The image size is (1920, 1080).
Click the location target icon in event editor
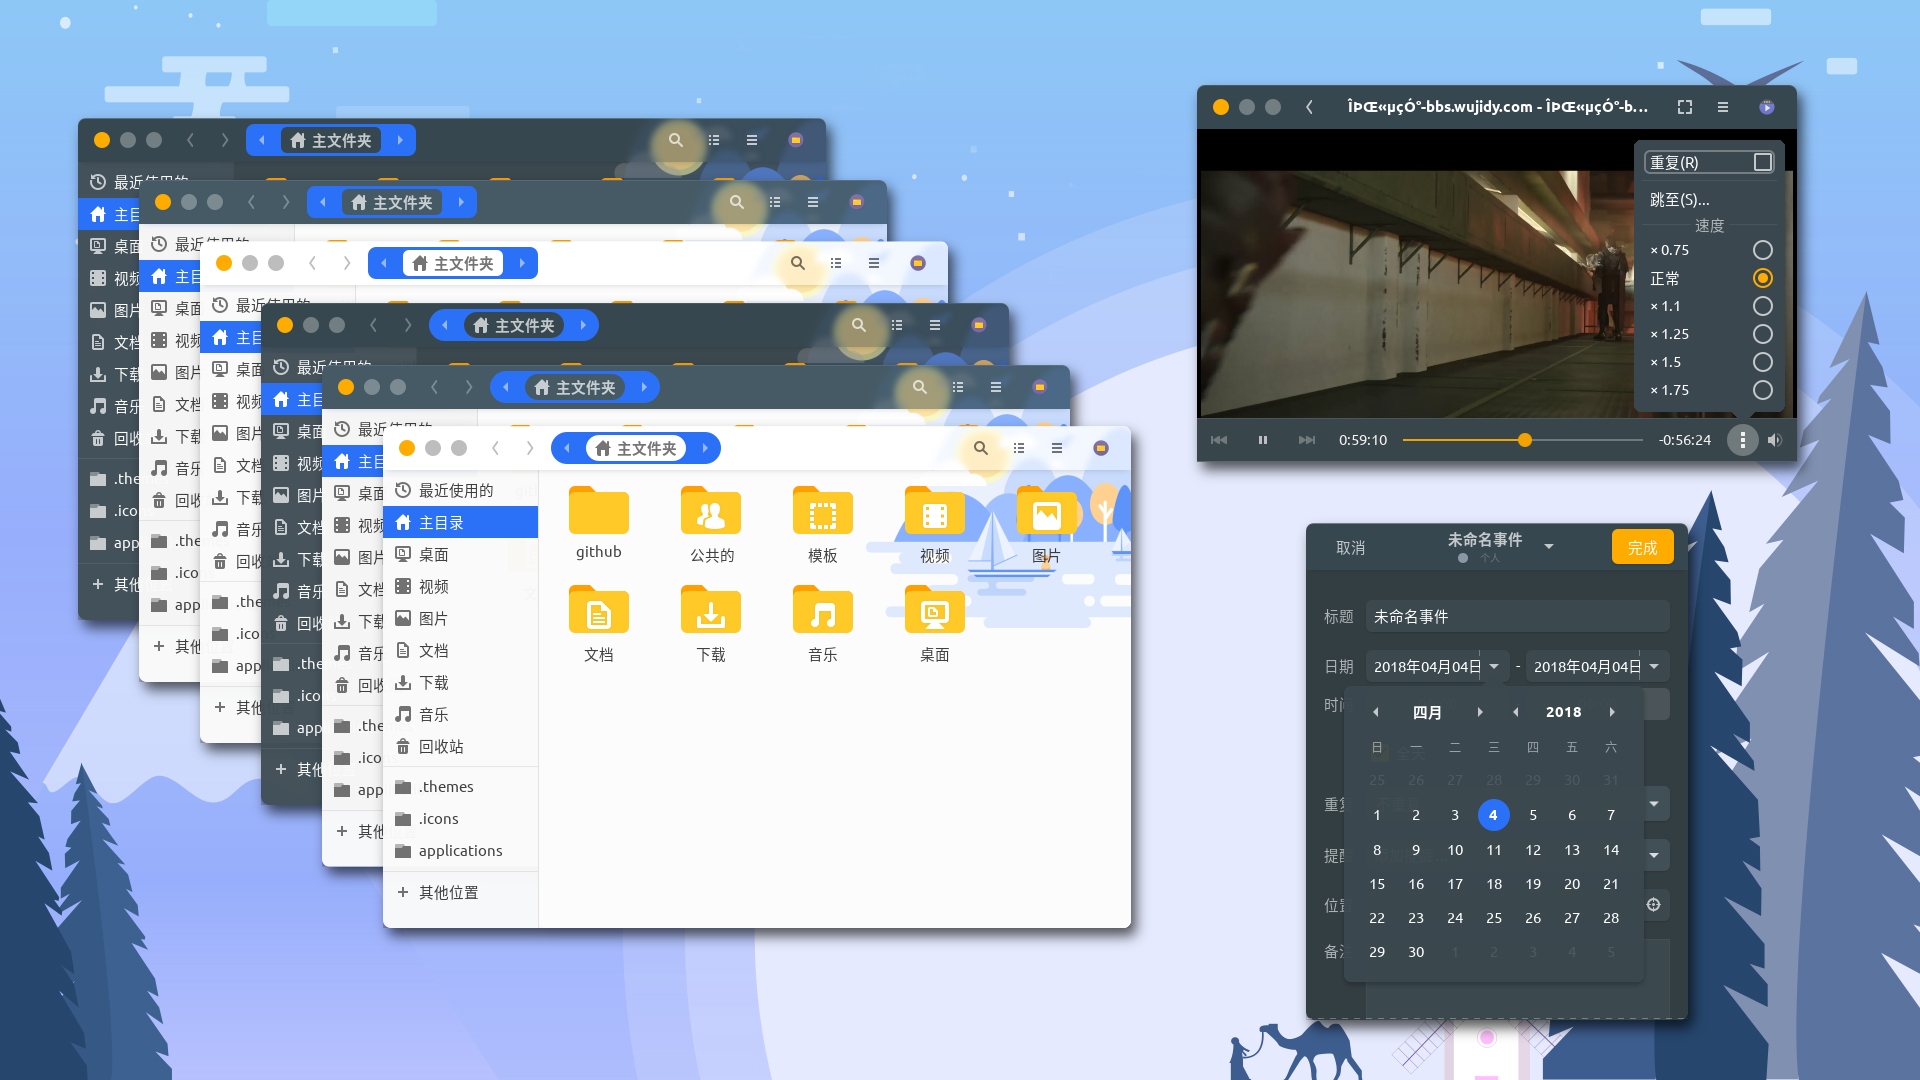[1654, 905]
